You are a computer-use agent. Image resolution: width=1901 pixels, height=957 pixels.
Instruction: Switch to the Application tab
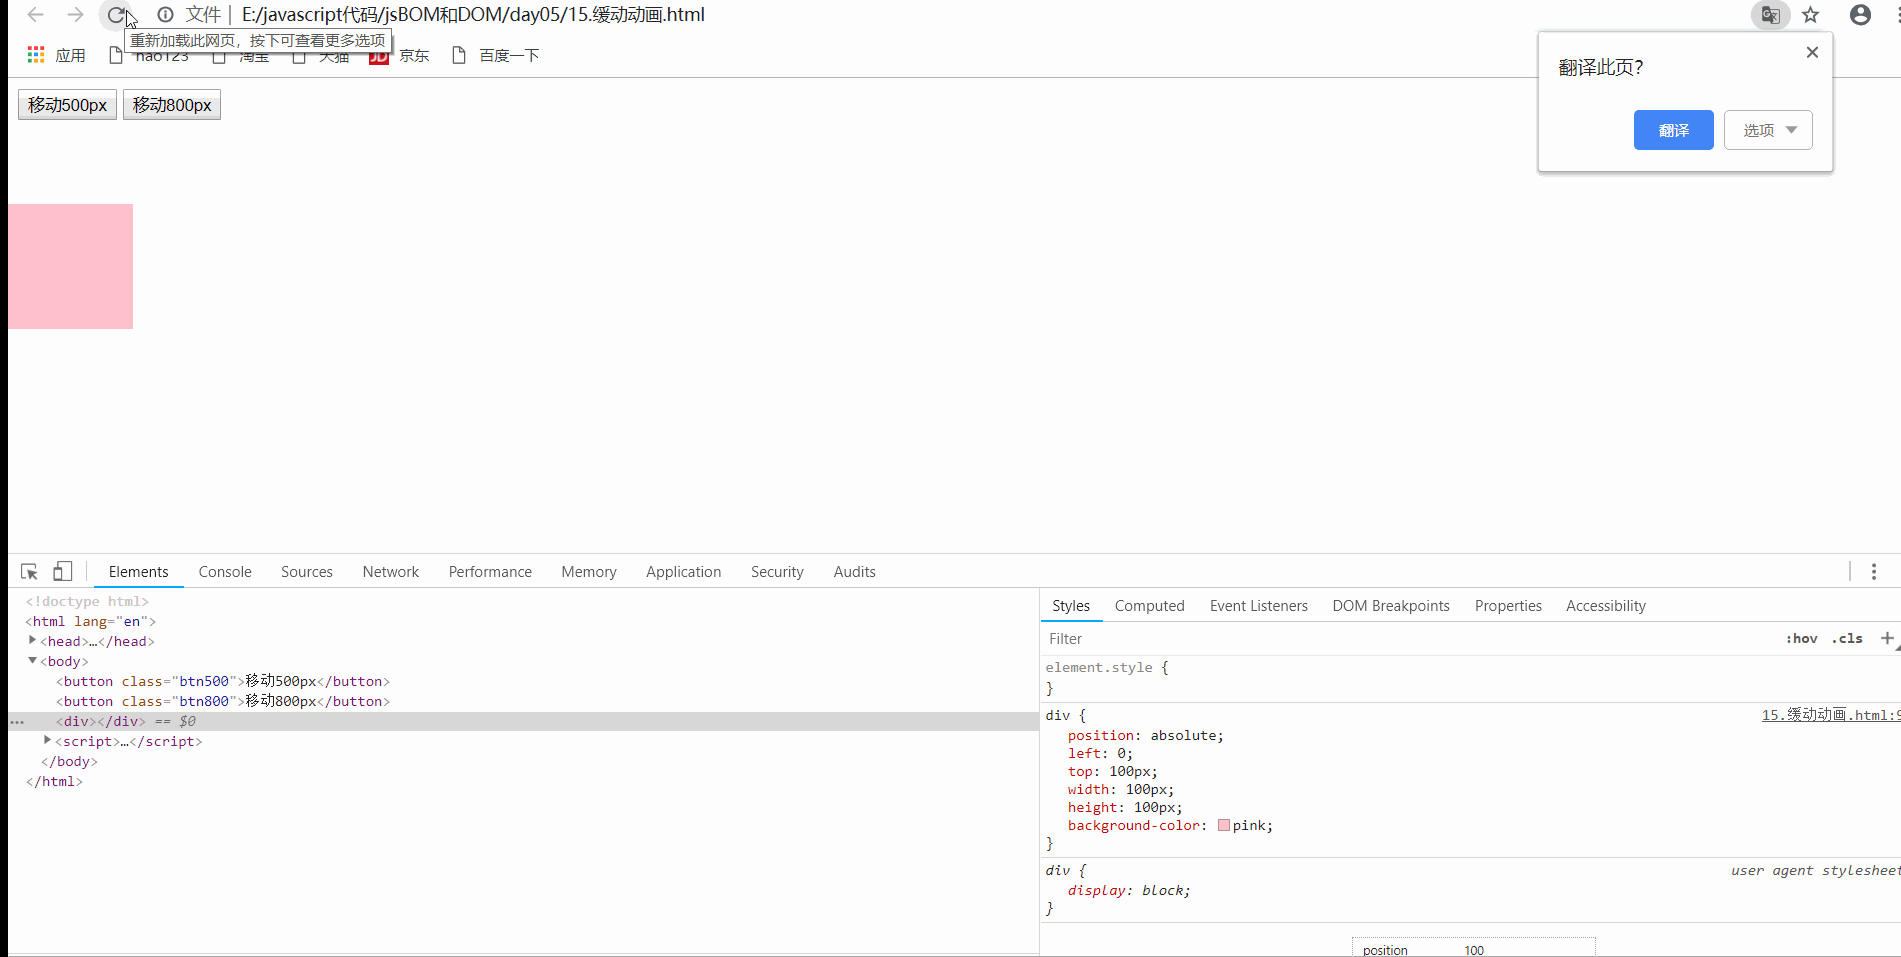[x=683, y=572]
